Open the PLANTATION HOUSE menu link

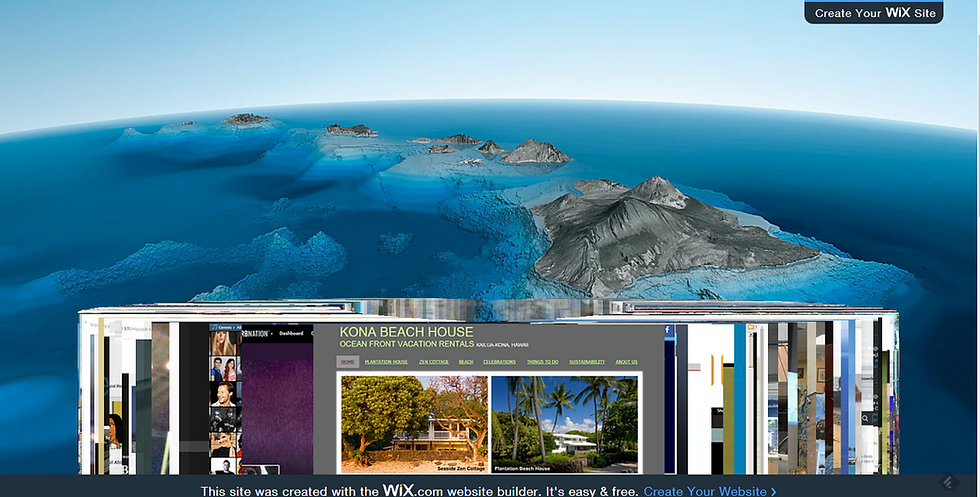pyautogui.click(x=386, y=362)
